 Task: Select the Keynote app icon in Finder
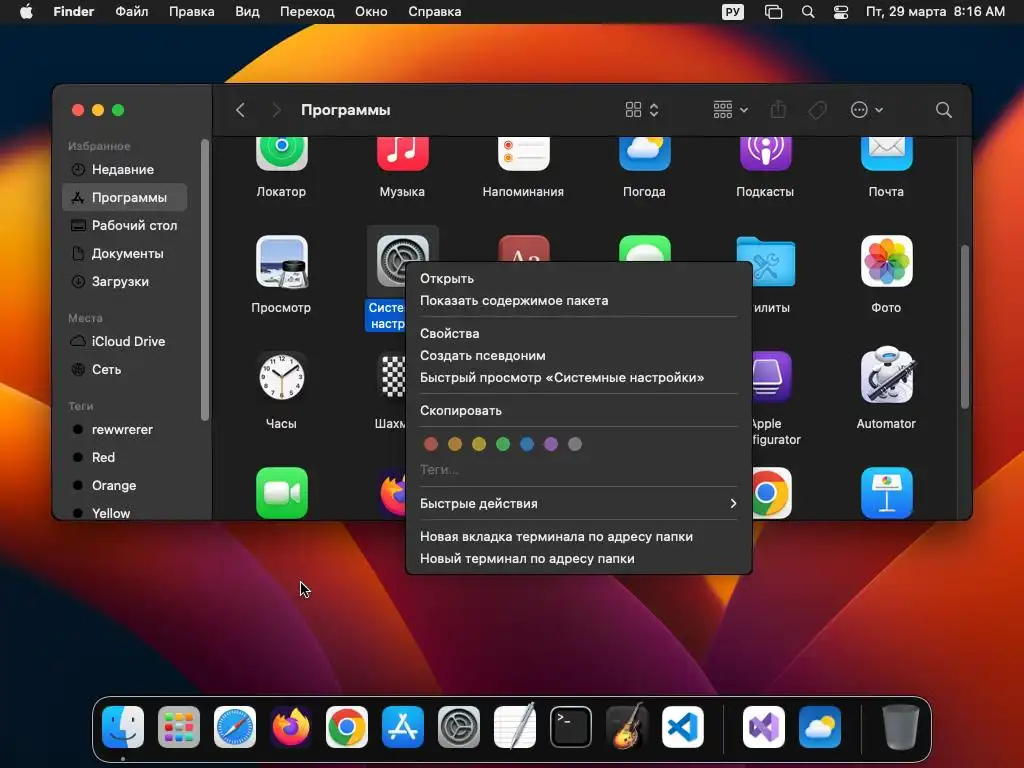coord(886,493)
